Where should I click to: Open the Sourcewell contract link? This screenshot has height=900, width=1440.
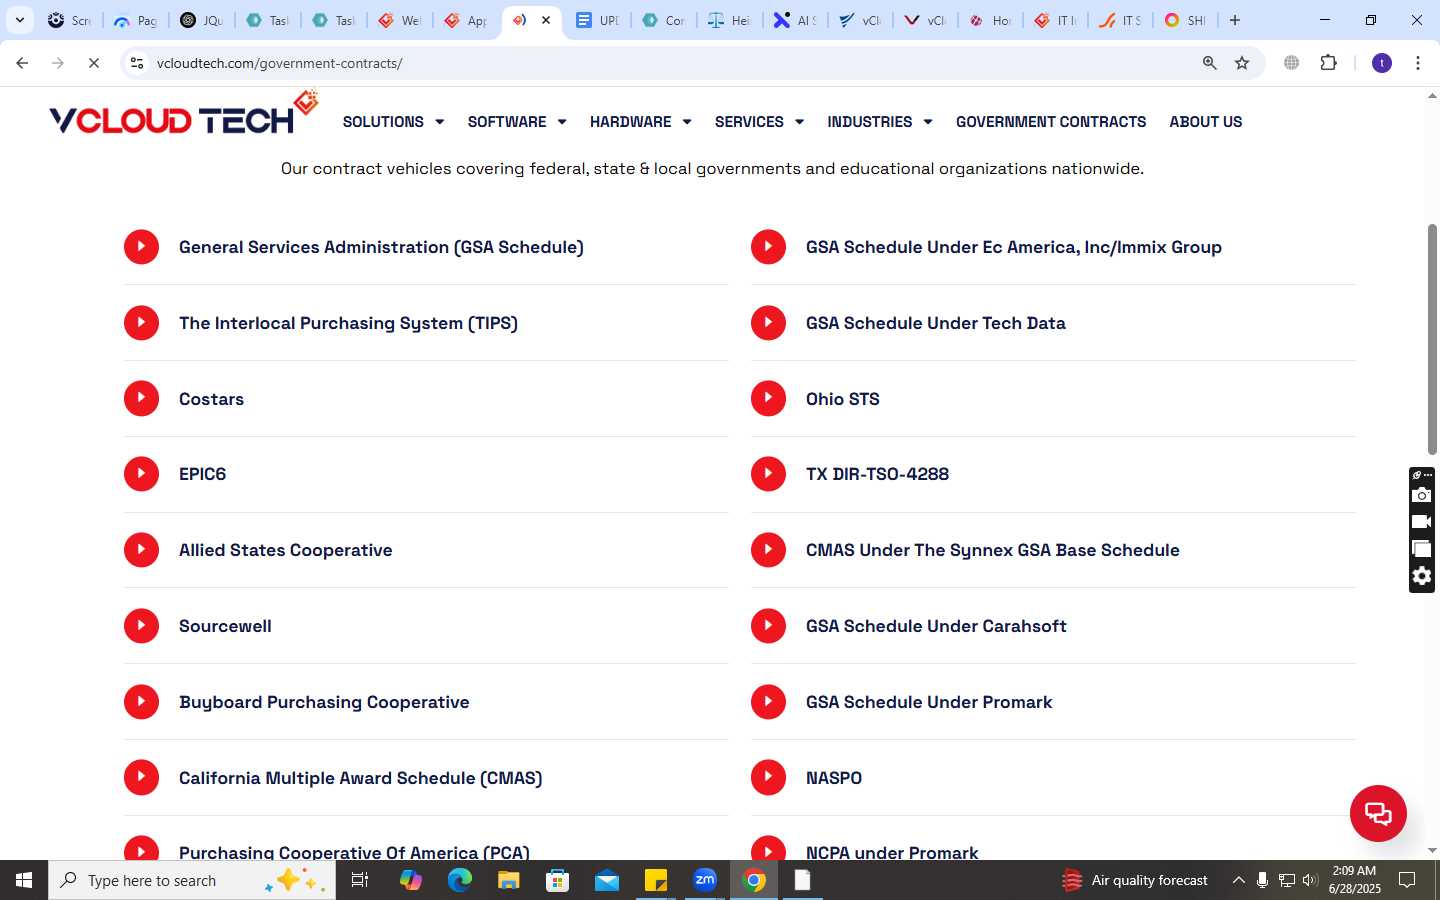pyautogui.click(x=225, y=626)
